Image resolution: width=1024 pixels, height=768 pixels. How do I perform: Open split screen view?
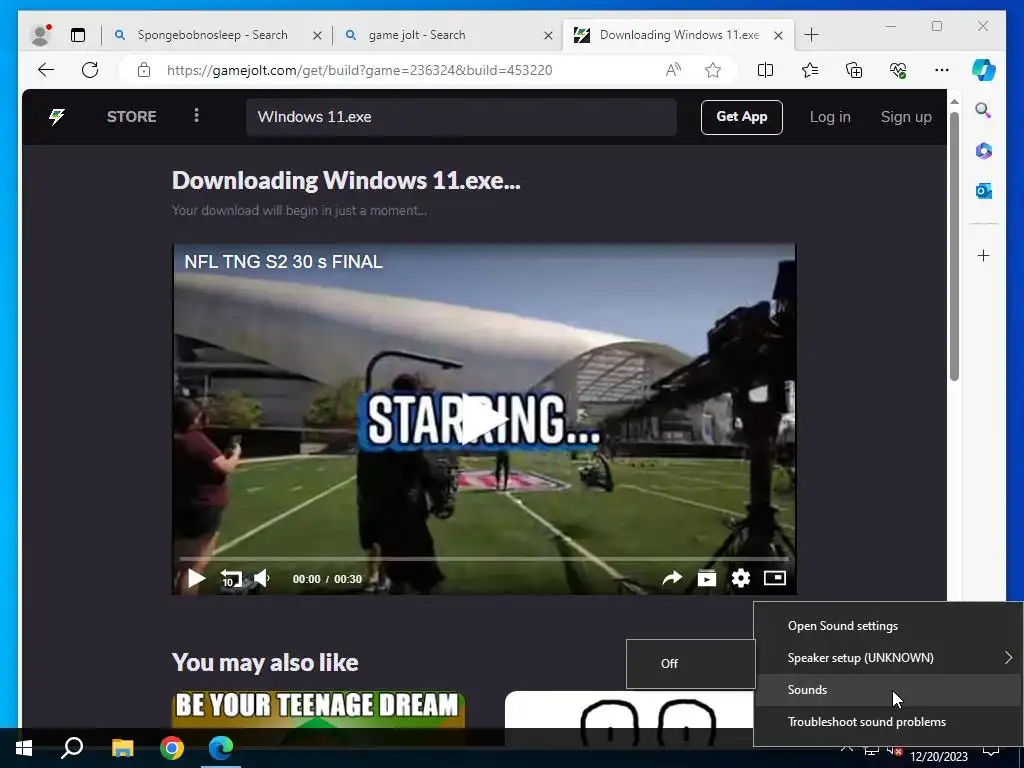[x=765, y=70]
